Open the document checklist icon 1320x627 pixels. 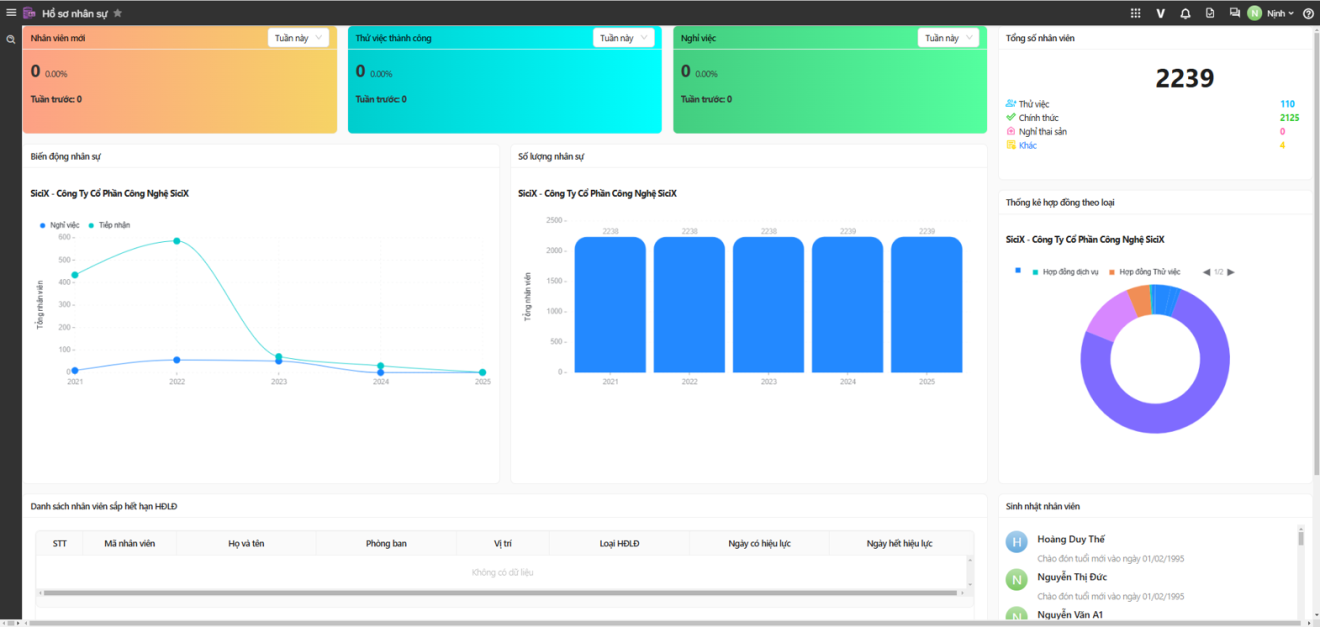click(x=1210, y=13)
